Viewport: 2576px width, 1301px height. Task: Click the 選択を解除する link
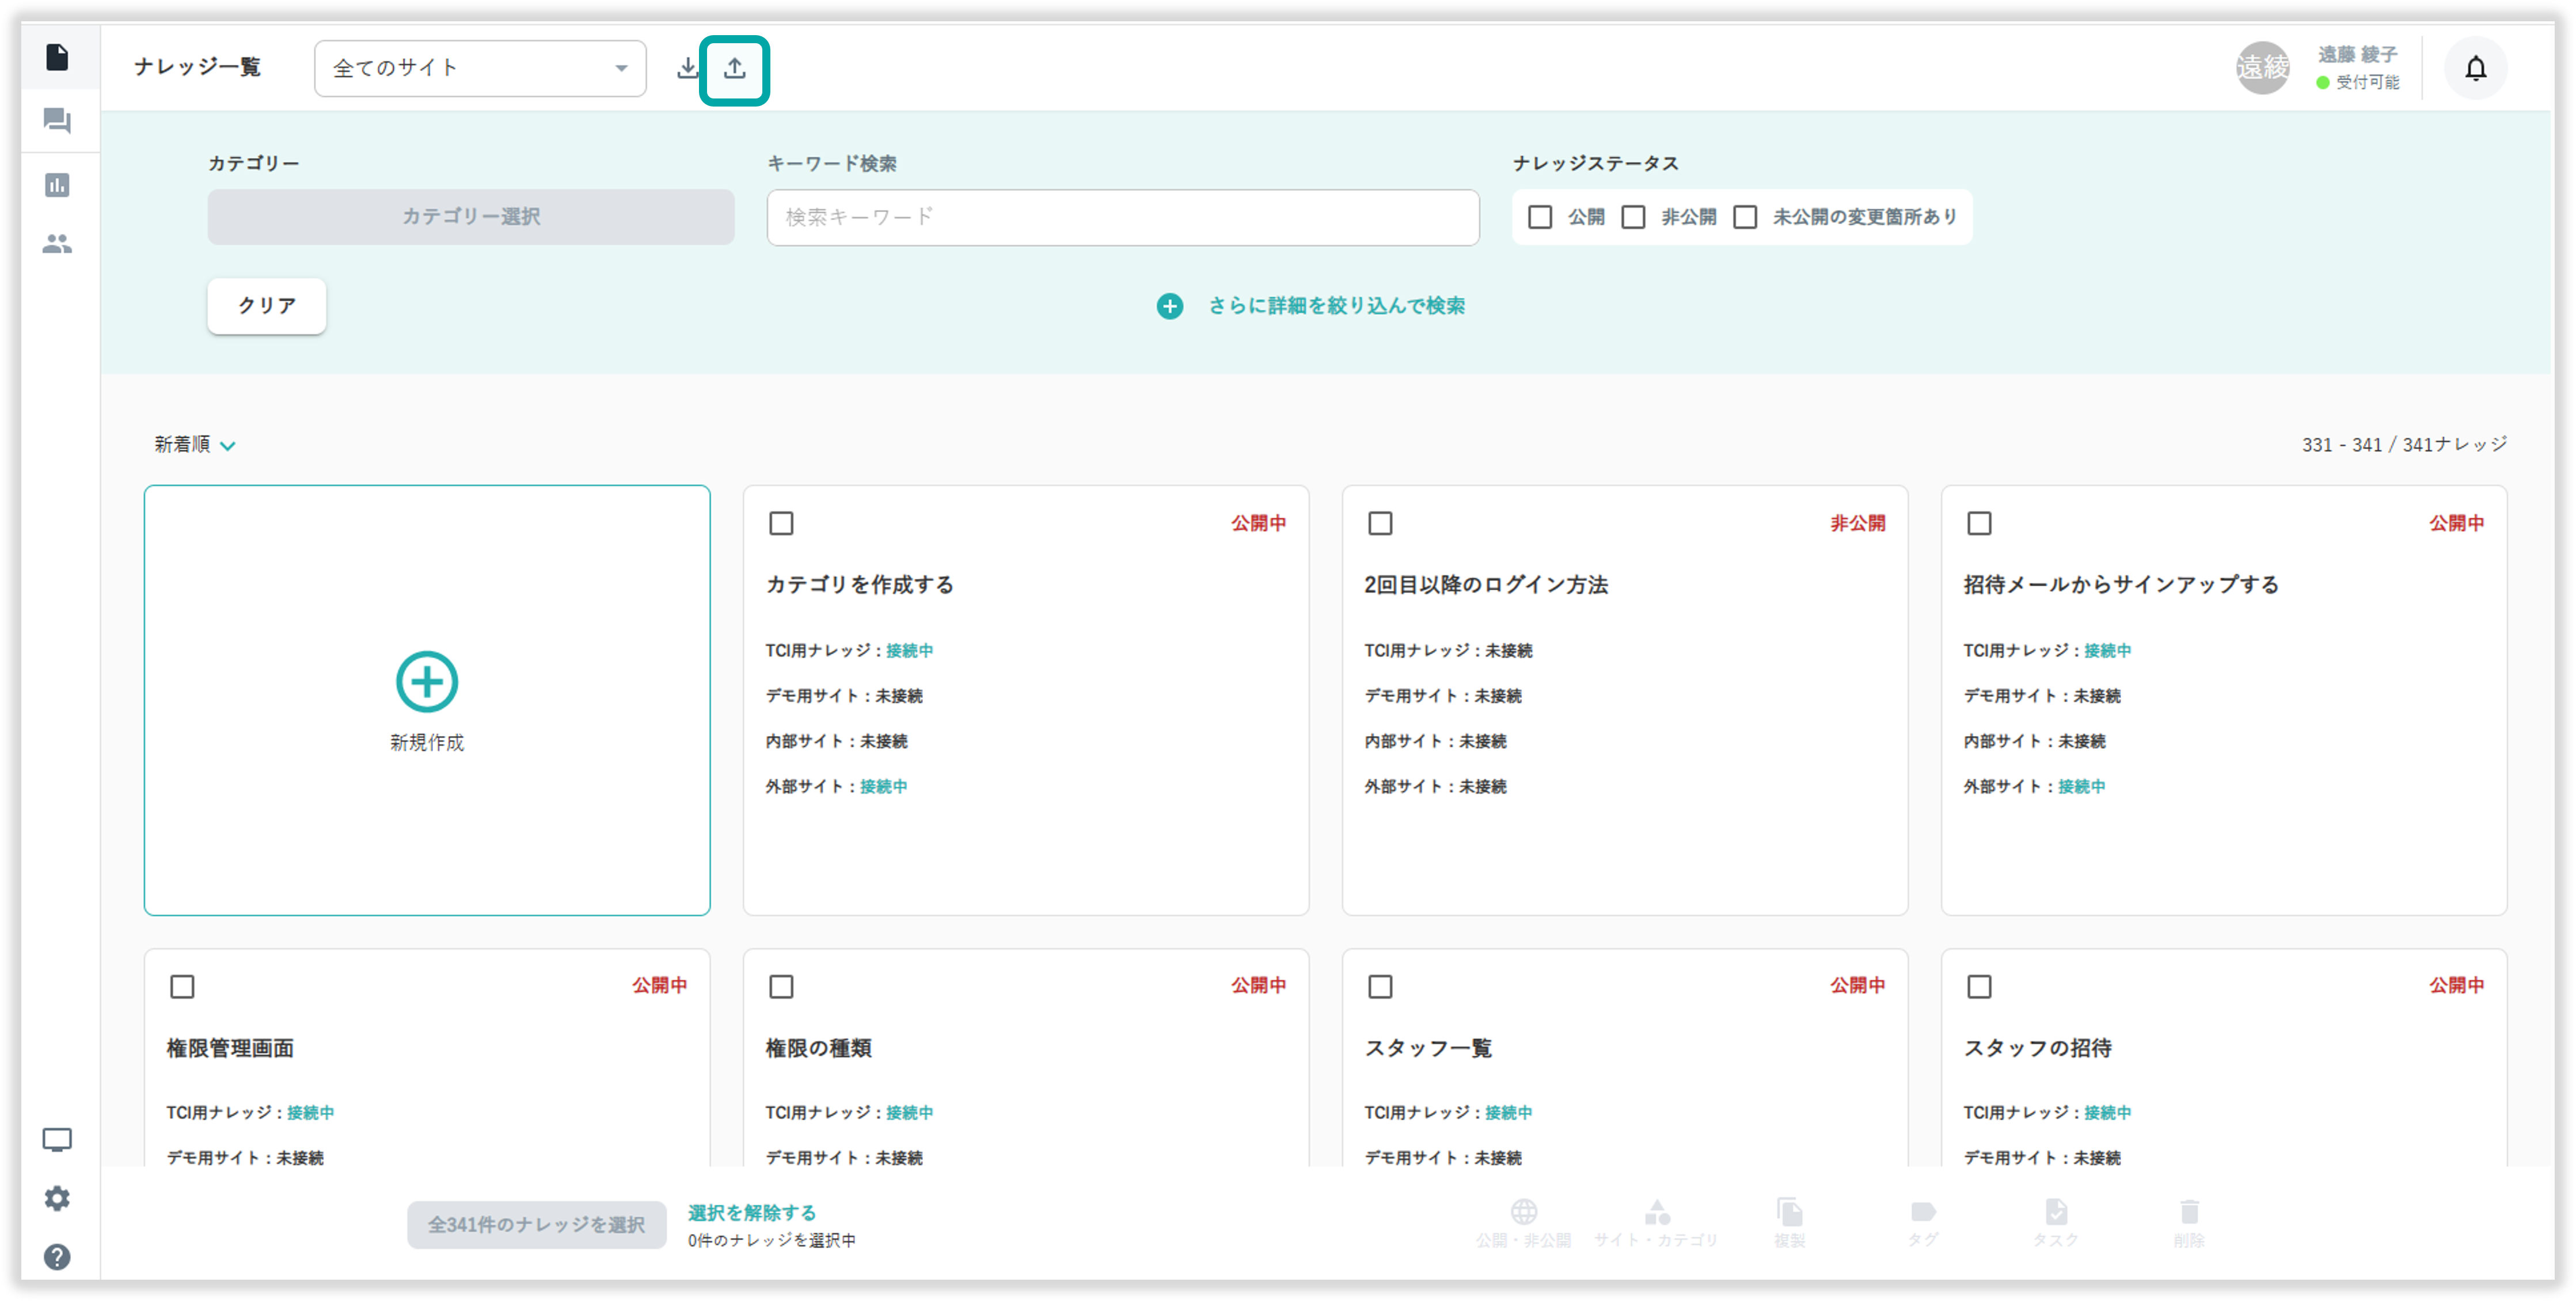pos(752,1212)
